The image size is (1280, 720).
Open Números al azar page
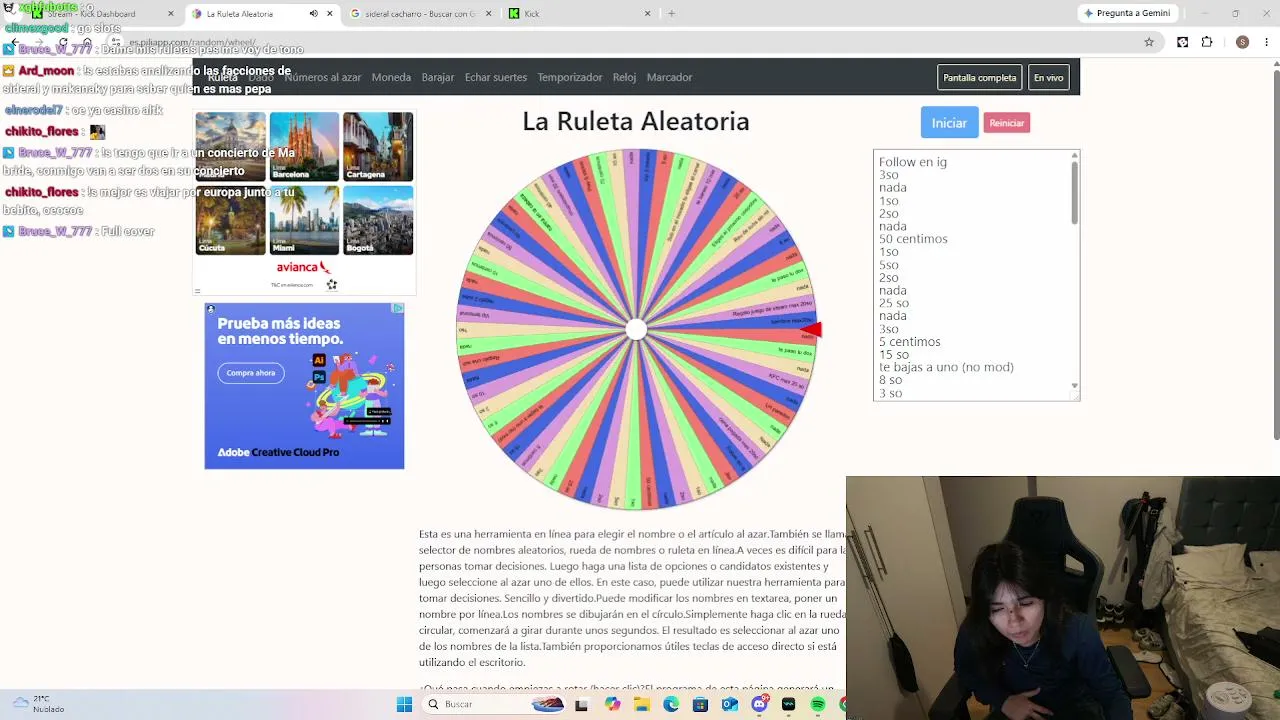point(322,77)
